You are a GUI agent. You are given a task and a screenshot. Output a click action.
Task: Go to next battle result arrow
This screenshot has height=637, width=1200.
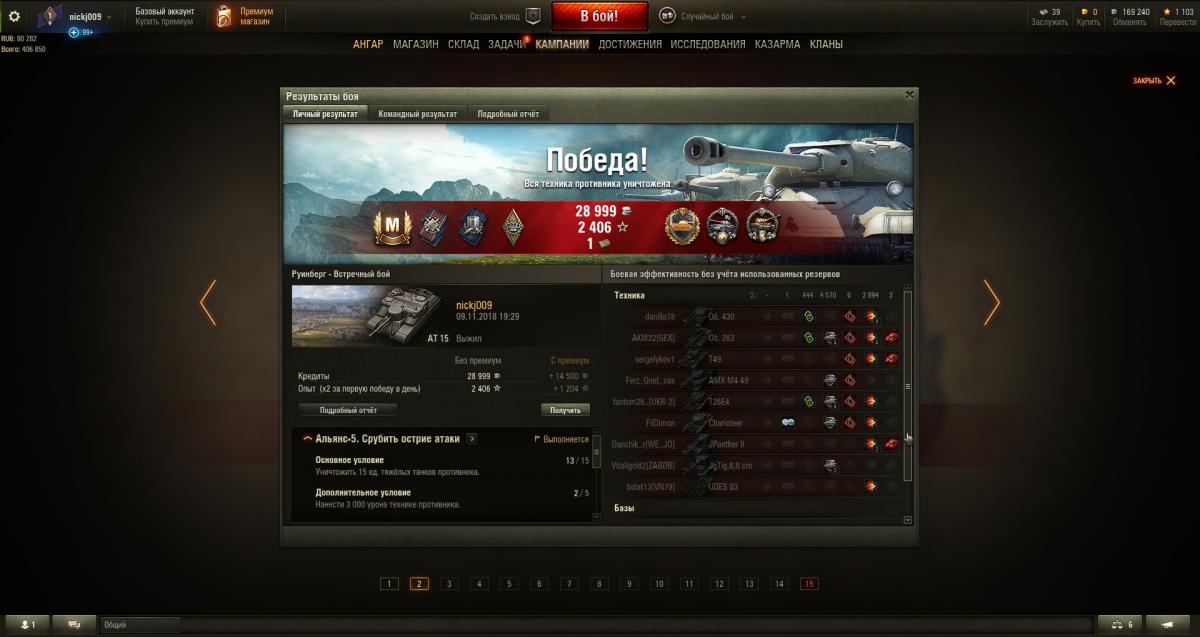tap(991, 302)
